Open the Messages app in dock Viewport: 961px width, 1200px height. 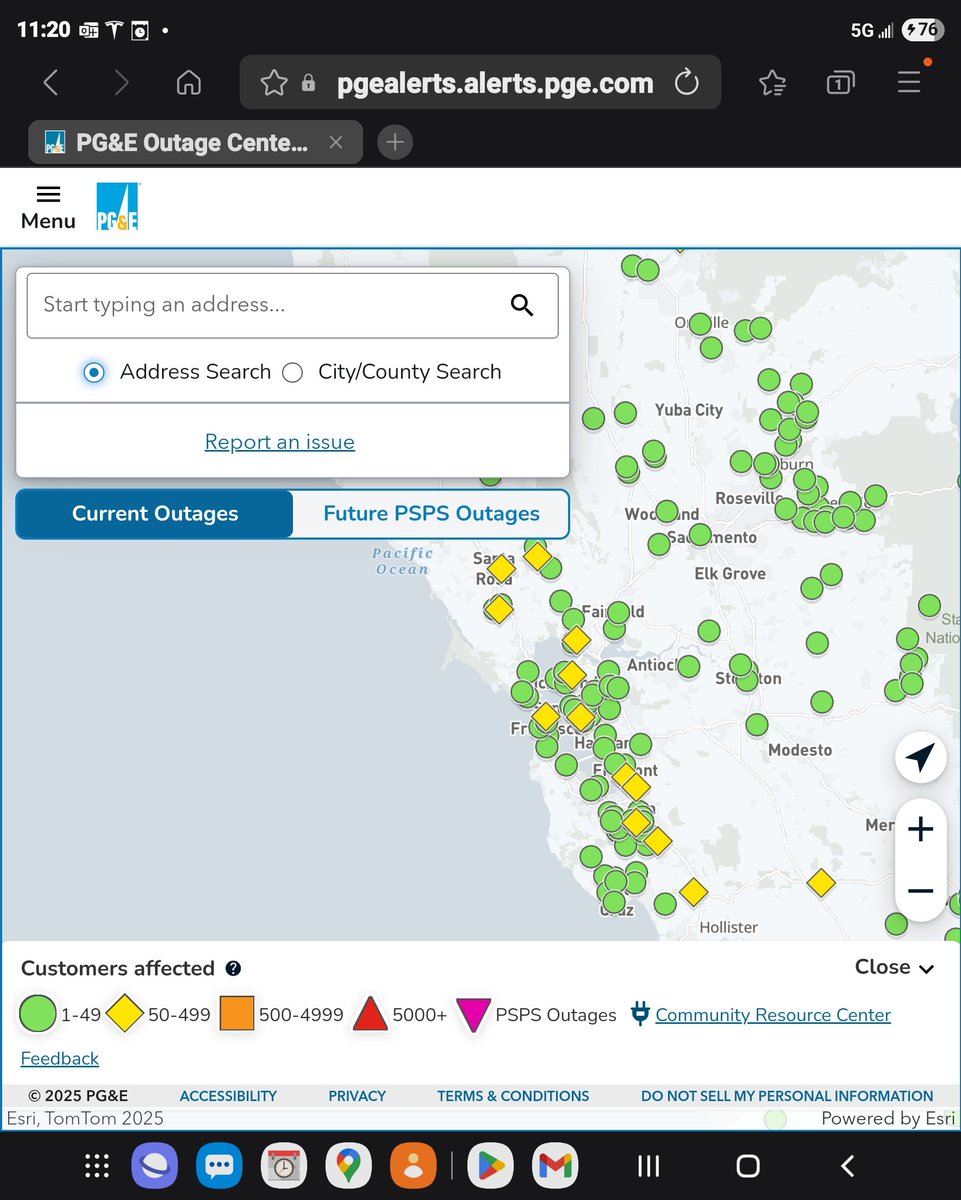click(x=219, y=1165)
